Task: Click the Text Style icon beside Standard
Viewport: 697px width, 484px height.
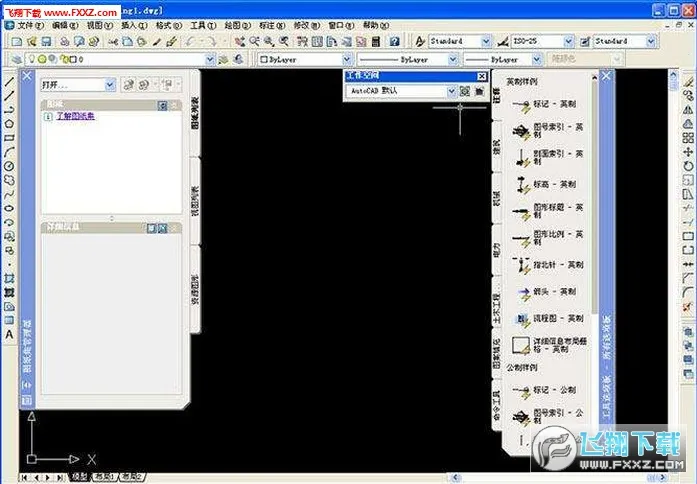Action: pos(420,42)
